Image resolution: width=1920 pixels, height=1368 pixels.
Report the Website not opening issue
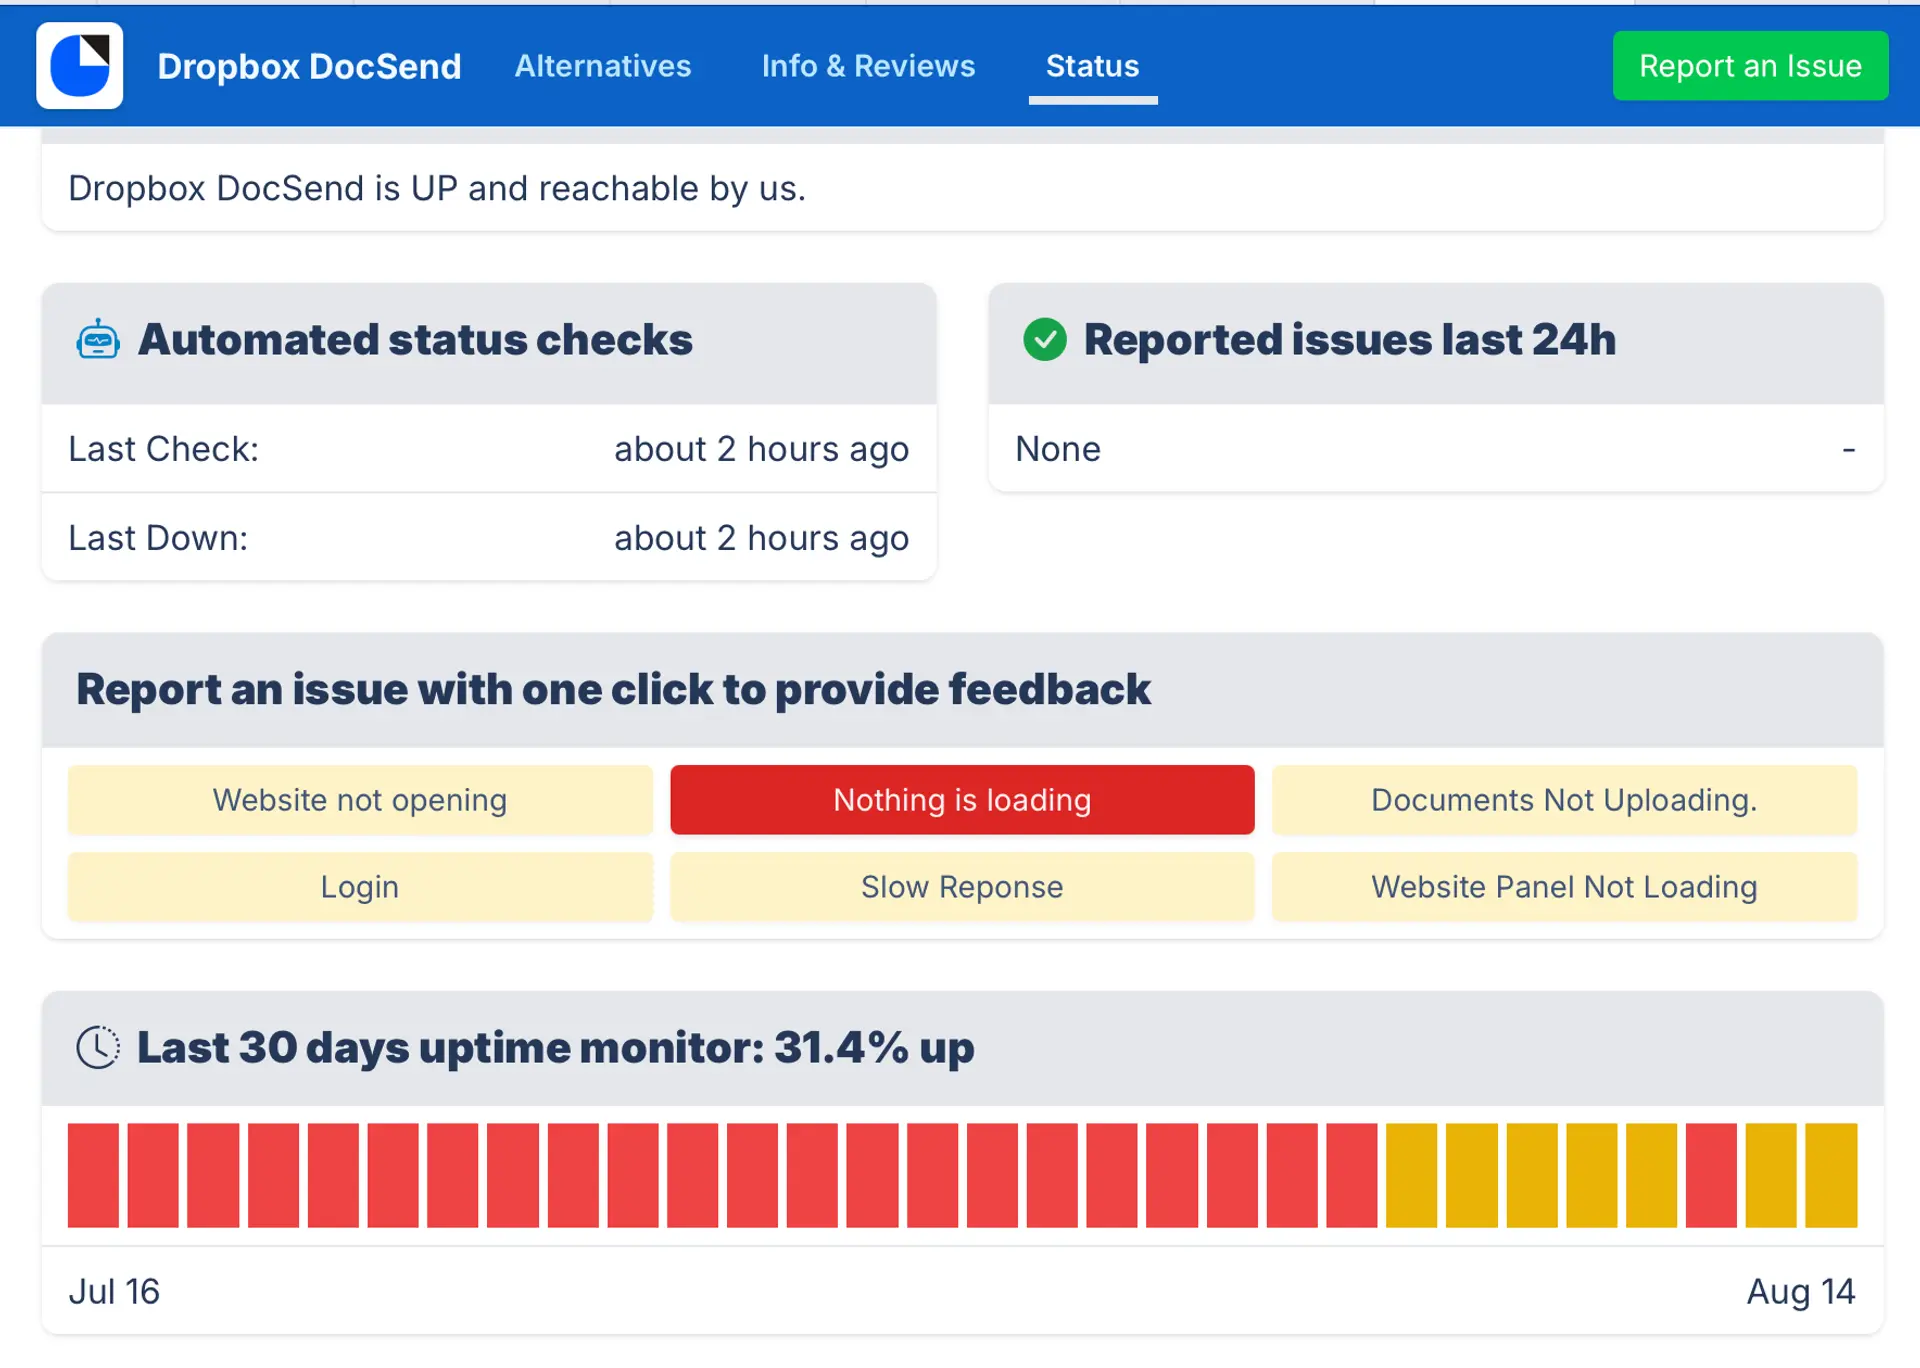[360, 800]
